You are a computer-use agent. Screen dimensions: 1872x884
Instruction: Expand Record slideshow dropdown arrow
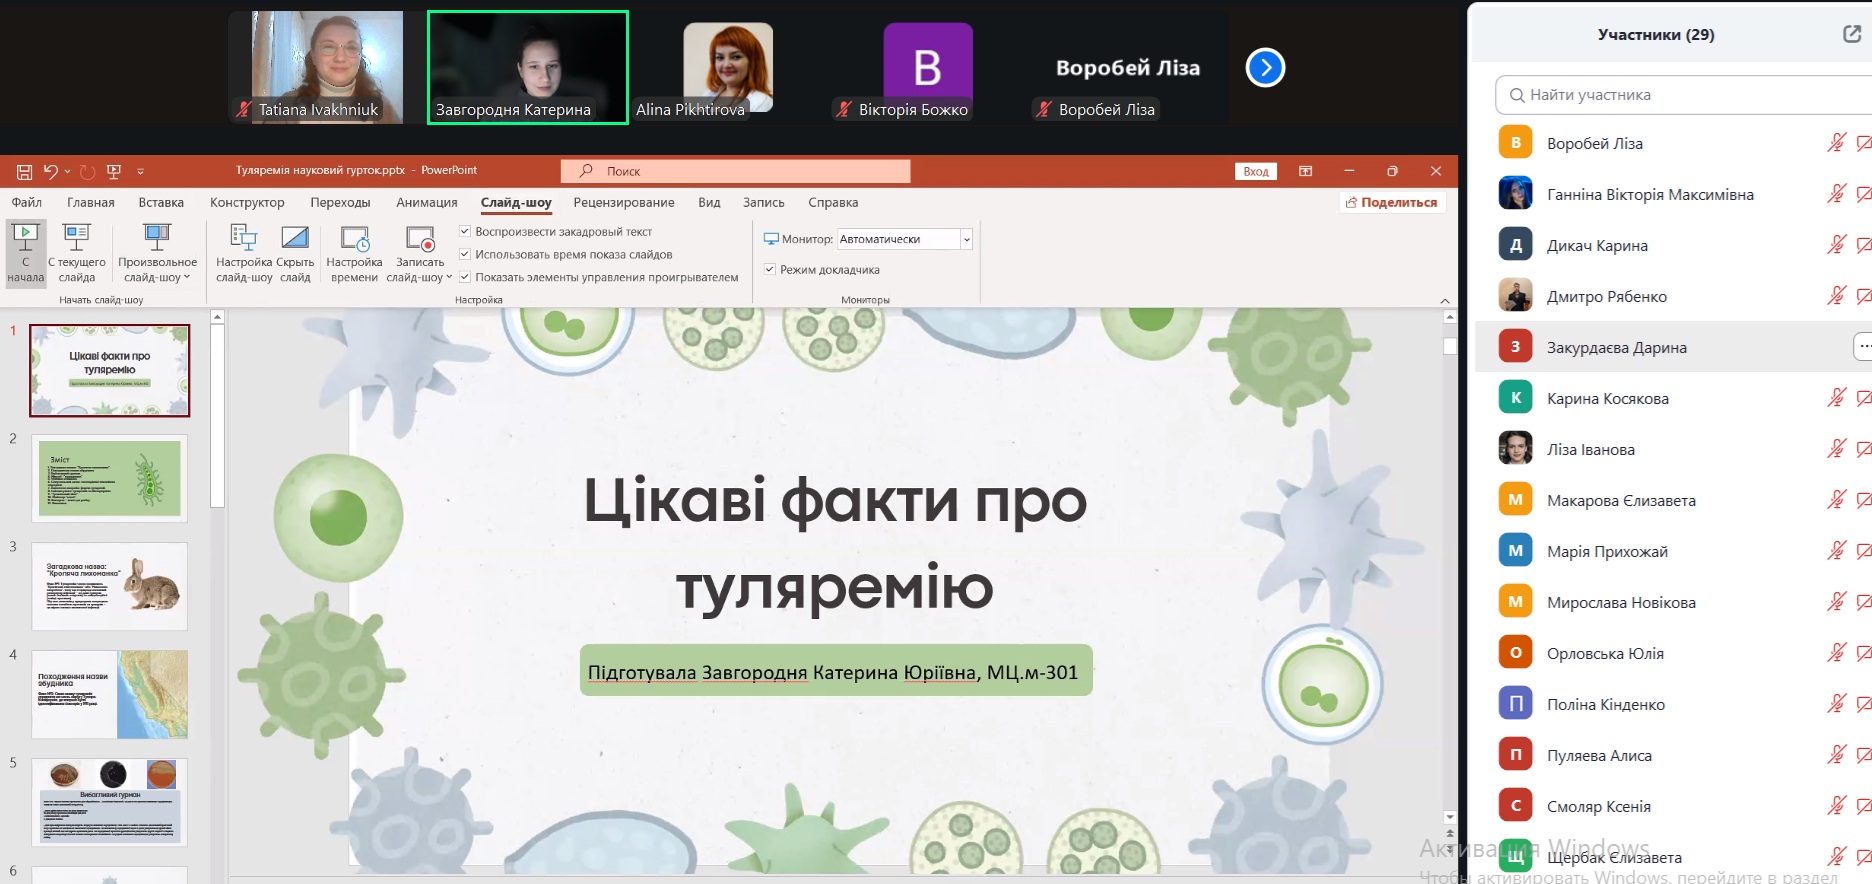pyautogui.click(x=449, y=277)
